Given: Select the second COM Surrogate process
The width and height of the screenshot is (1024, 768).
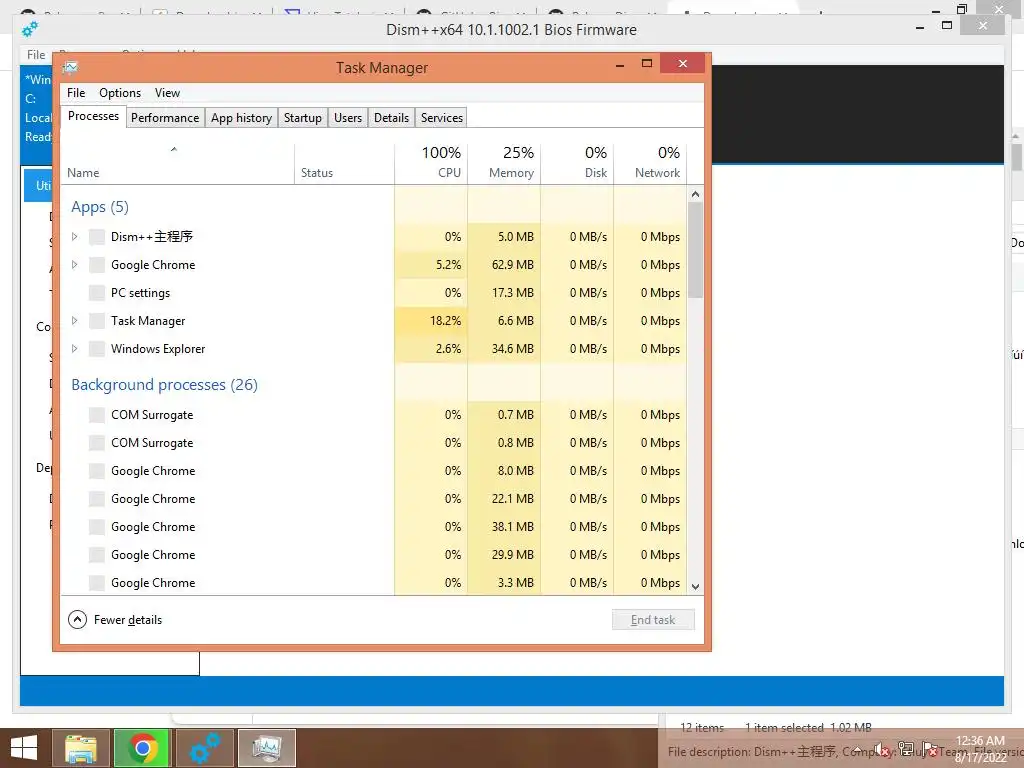Looking at the screenshot, I should (x=374, y=443).
